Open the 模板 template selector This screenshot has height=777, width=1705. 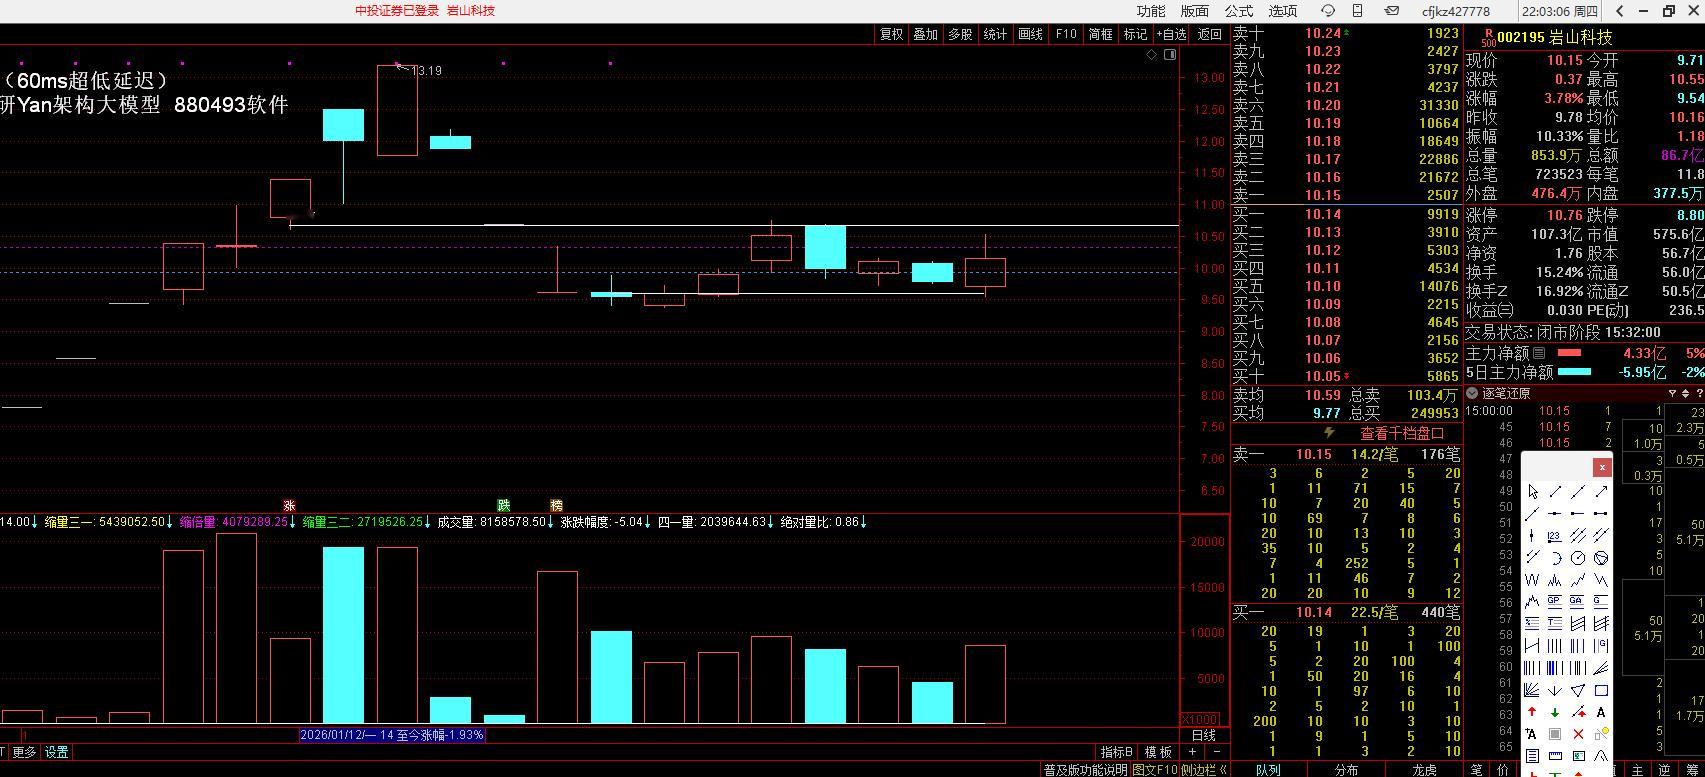[x=1158, y=752]
